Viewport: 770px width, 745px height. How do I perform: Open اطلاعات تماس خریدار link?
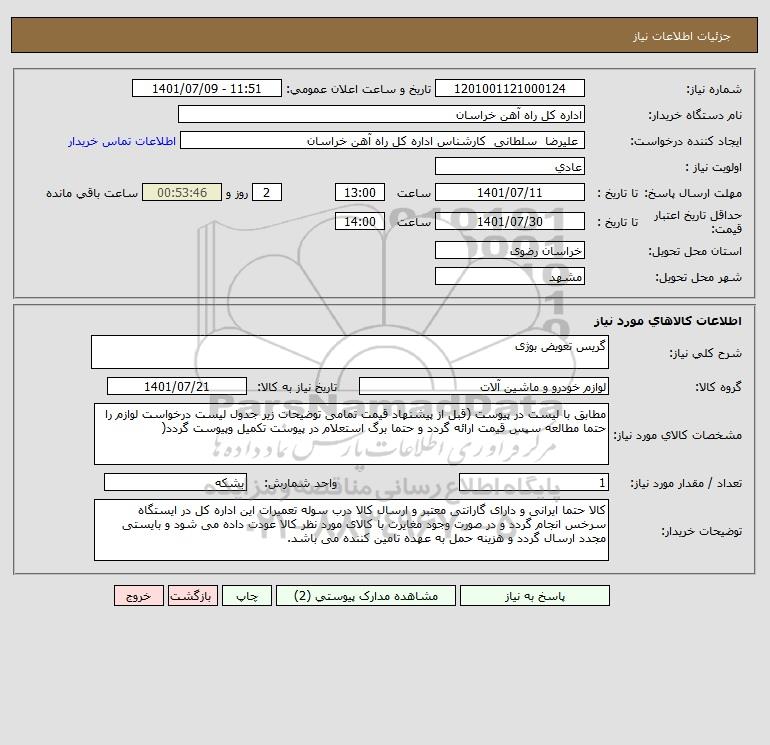[x=122, y=141]
